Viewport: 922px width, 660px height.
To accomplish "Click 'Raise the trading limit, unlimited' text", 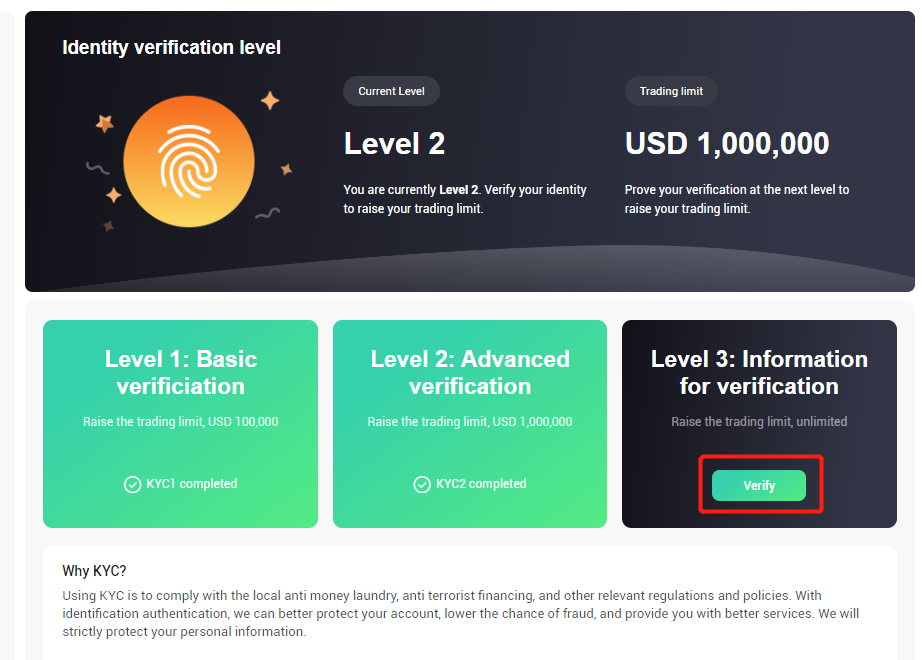I will pyautogui.click(x=759, y=421).
